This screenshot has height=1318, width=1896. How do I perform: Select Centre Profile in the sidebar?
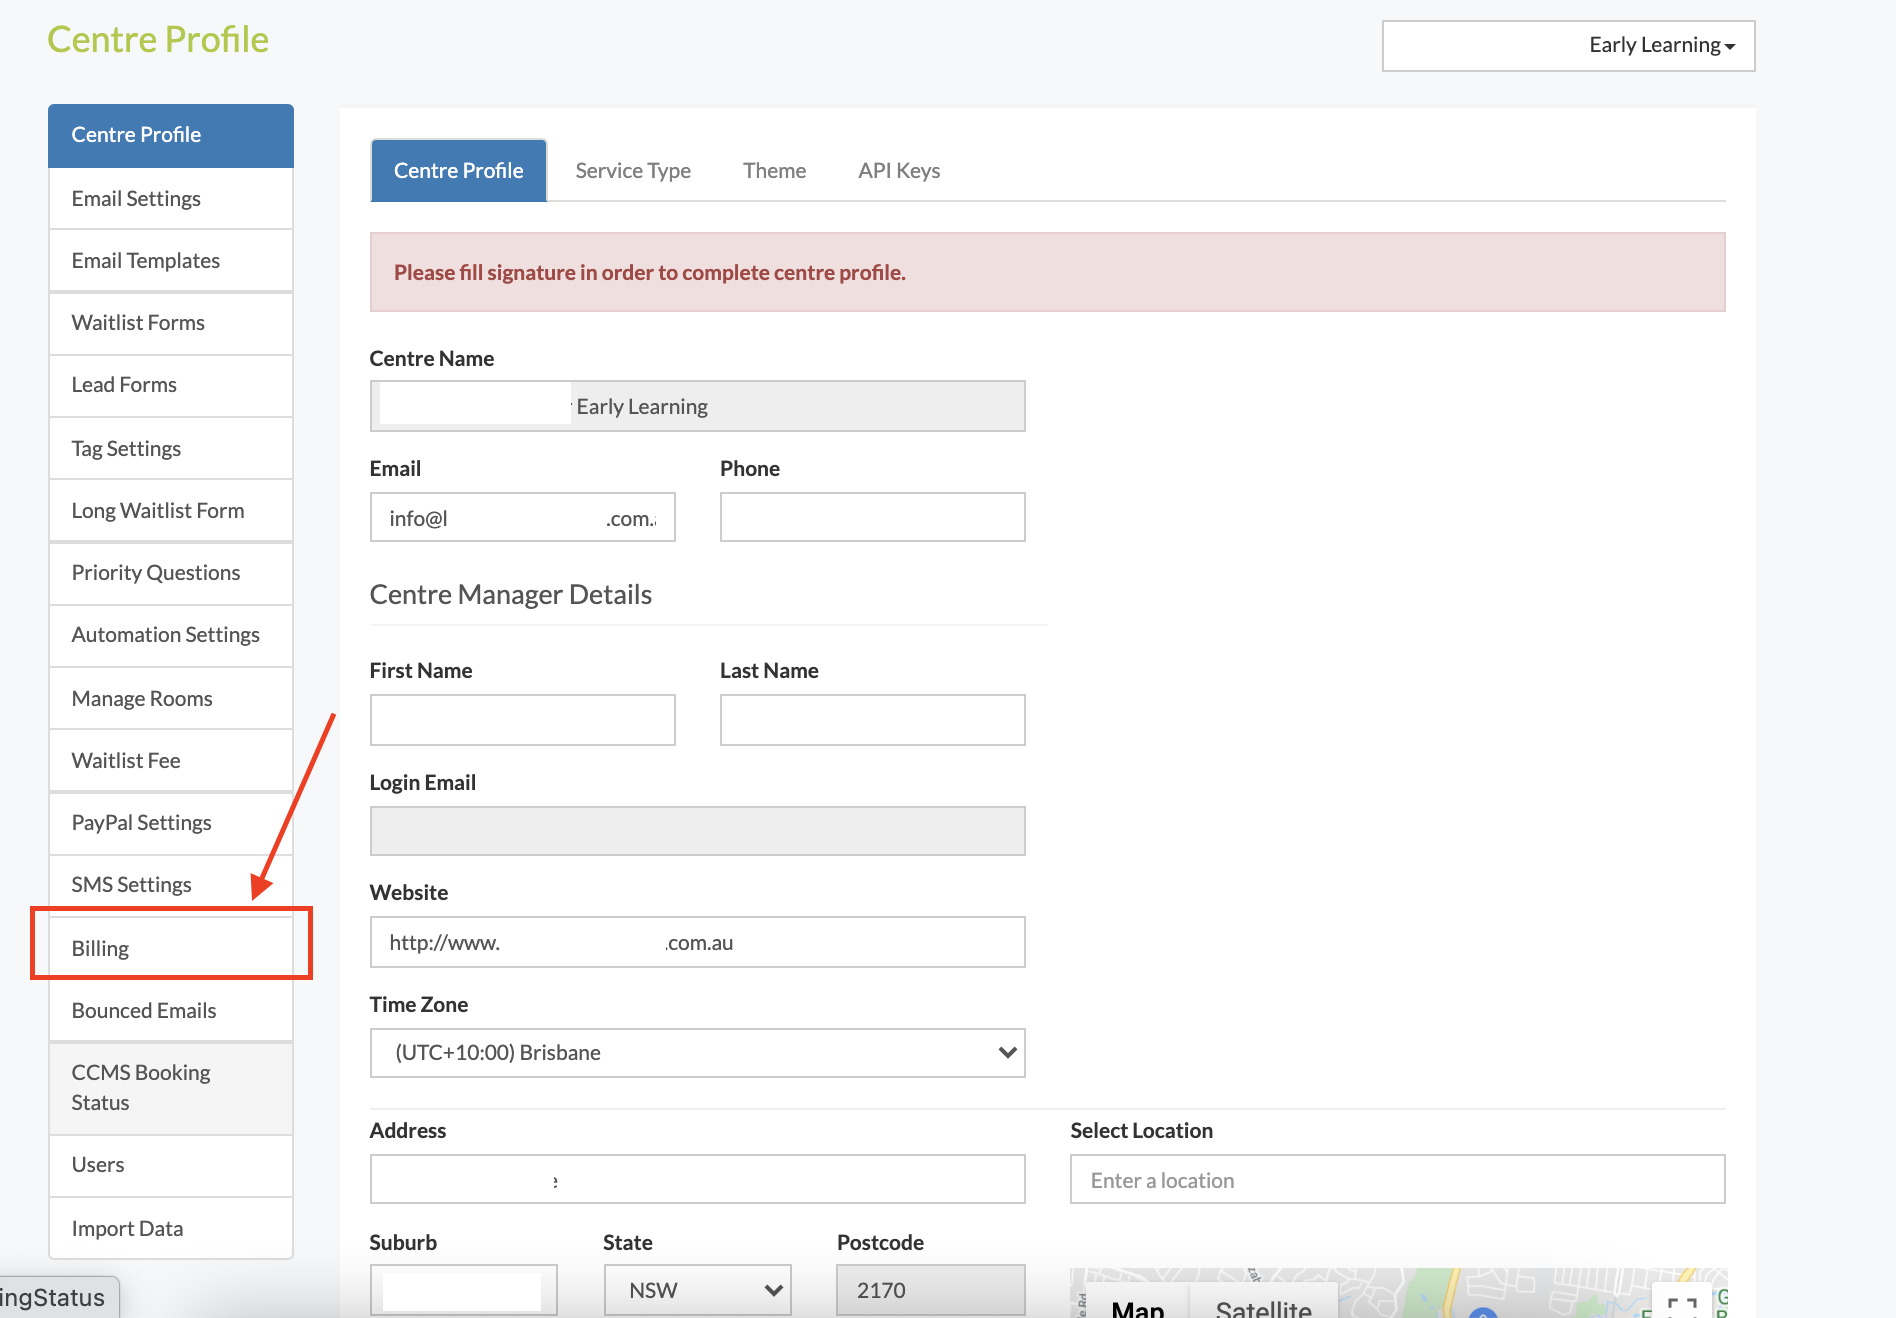click(x=171, y=135)
